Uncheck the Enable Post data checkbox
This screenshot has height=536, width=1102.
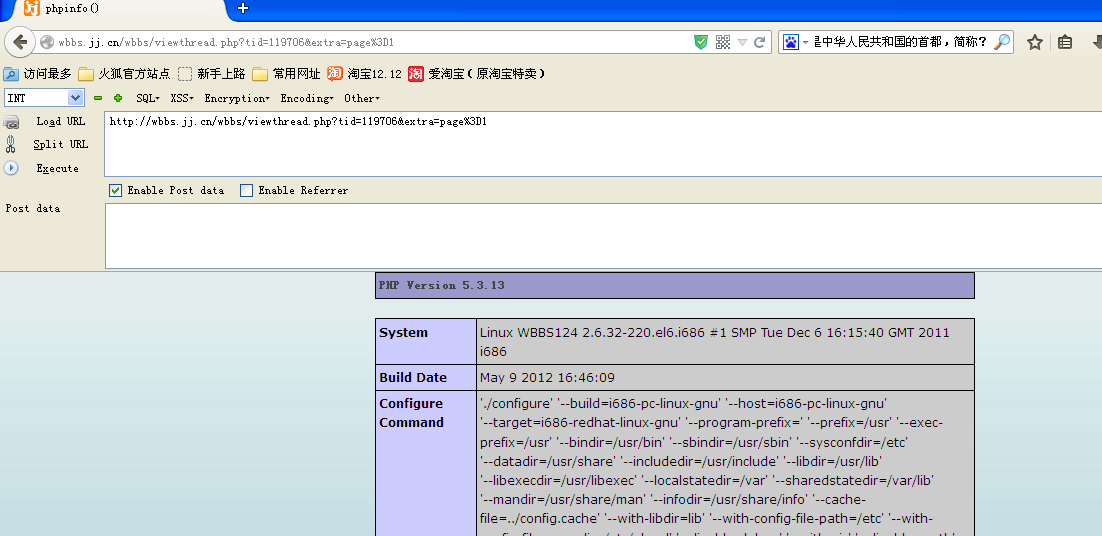pyautogui.click(x=115, y=190)
